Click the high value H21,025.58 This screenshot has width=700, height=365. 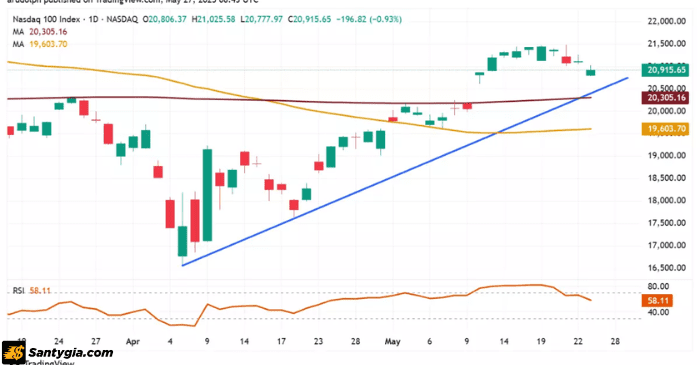pos(213,19)
